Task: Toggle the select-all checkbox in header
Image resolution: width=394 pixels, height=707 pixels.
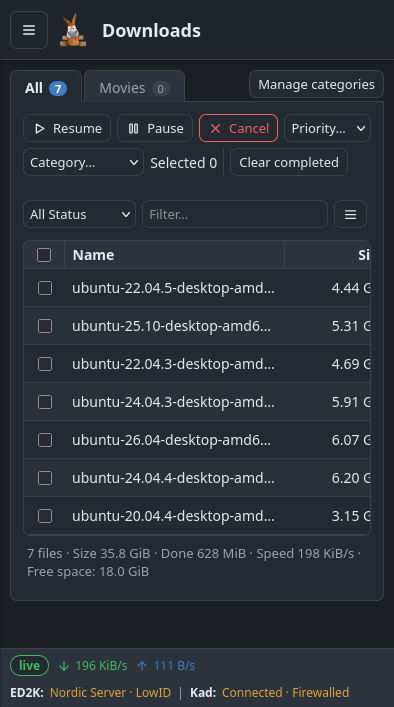Action: [44, 255]
